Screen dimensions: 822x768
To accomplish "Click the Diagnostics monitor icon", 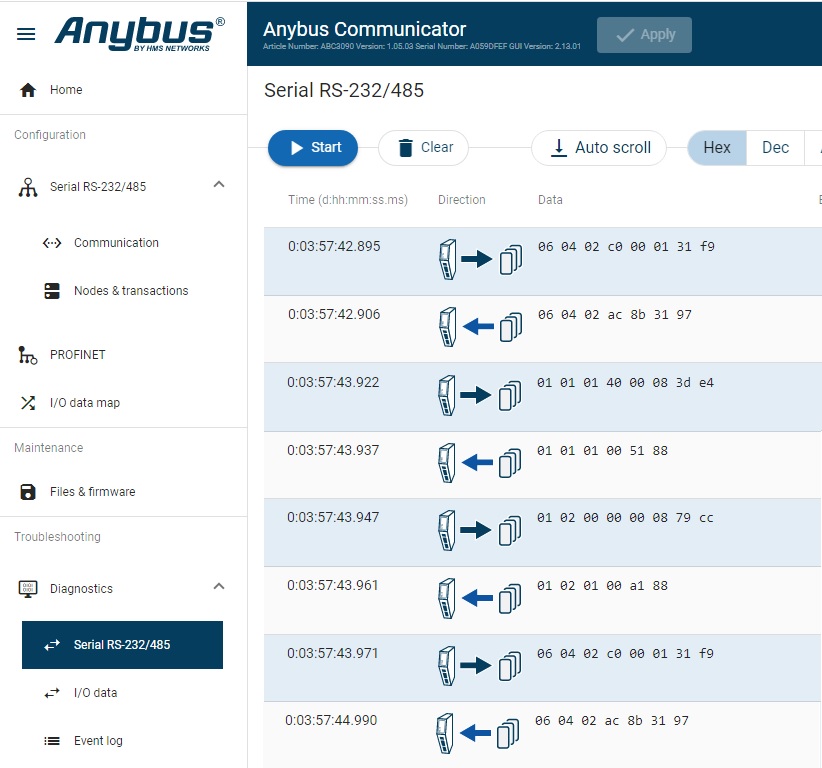I will click(x=28, y=589).
